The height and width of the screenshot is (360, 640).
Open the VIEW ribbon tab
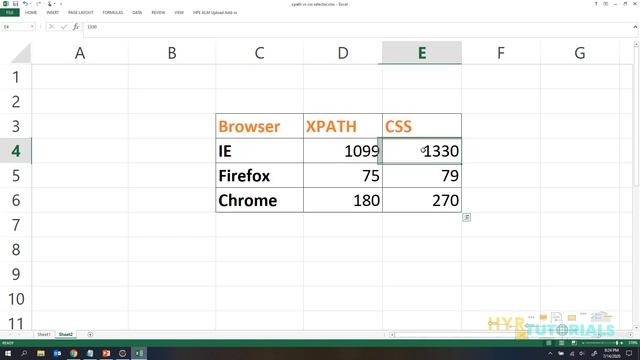[179, 13]
